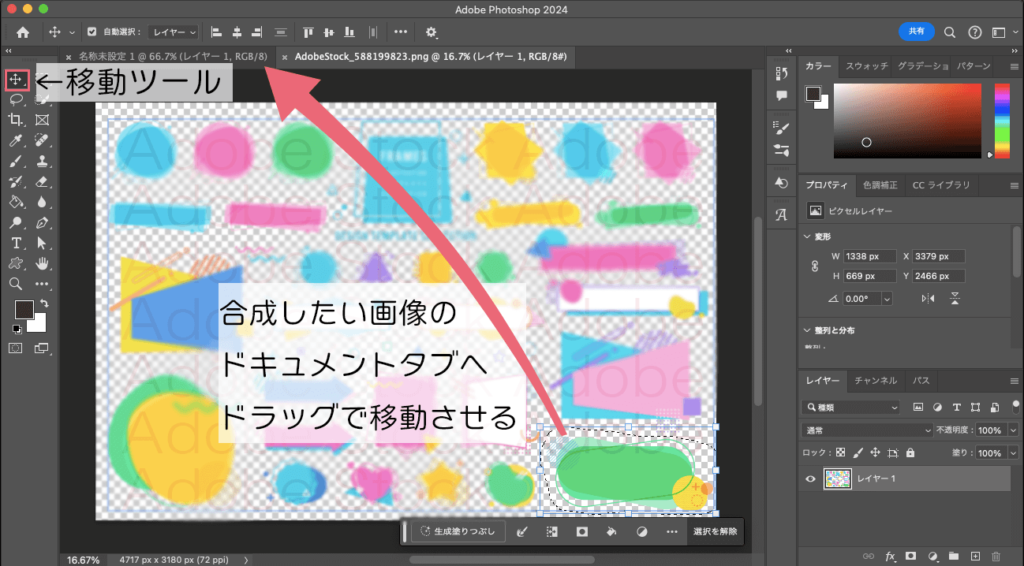Screen dimensions: 1024x566
Task: Hide レイヤー 1 with the eye icon
Action: pyautogui.click(x=810, y=479)
